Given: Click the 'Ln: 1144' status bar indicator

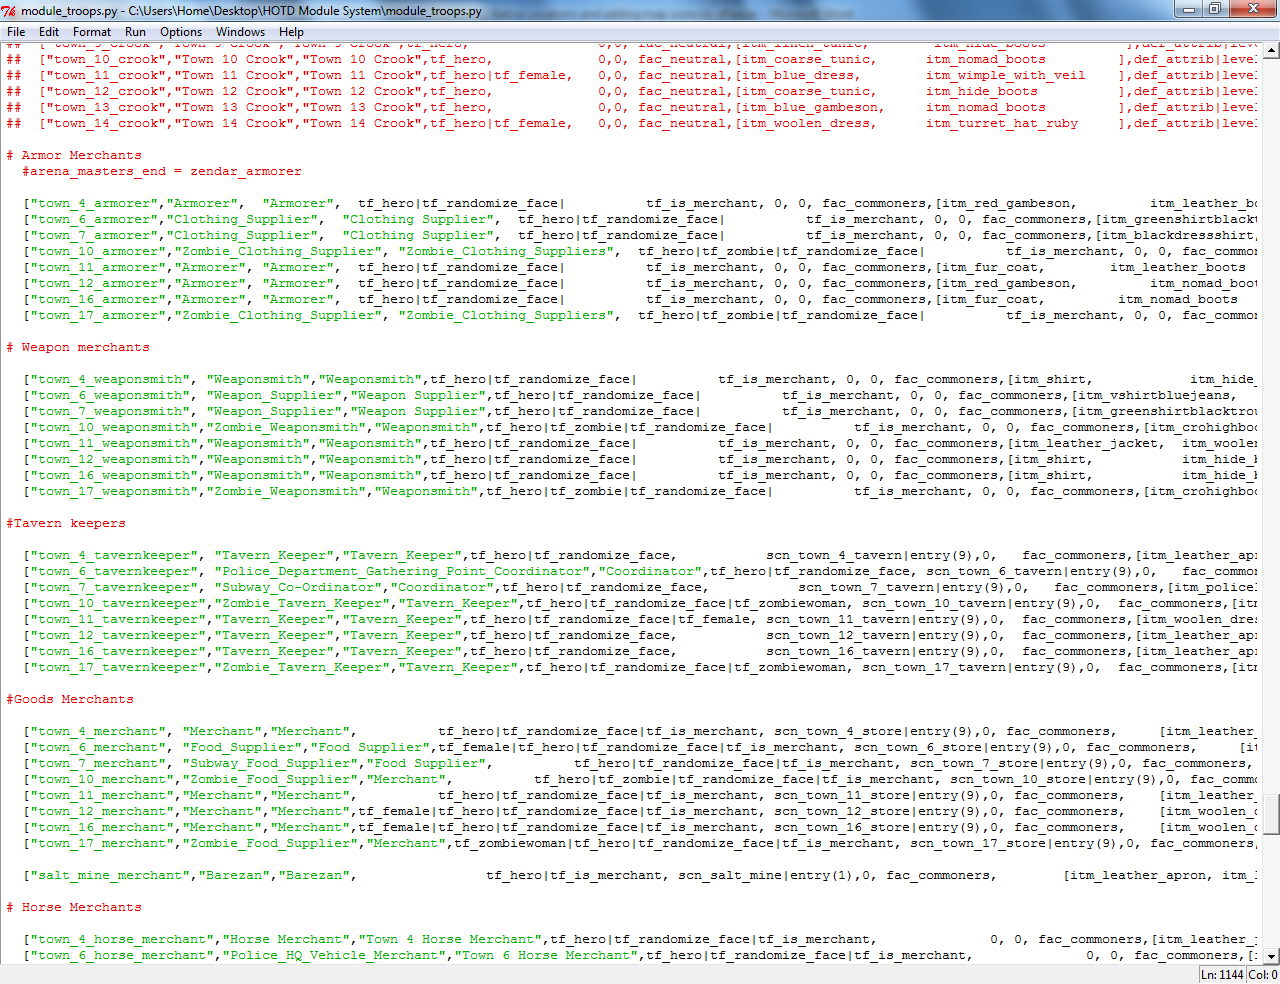Looking at the screenshot, I should pyautogui.click(x=1222, y=974).
